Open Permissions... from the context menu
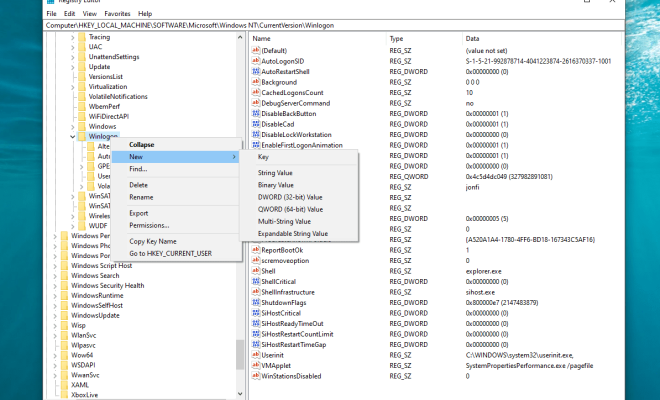Viewport: 660px width, 400px height. pos(176,225)
